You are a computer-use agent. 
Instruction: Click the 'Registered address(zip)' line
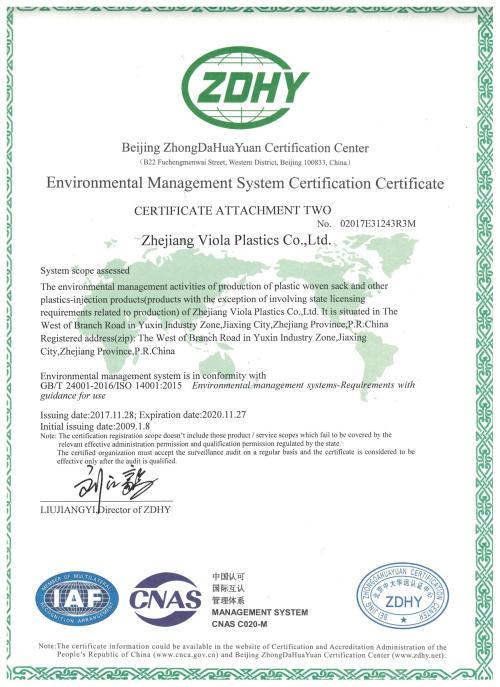tap(203, 338)
